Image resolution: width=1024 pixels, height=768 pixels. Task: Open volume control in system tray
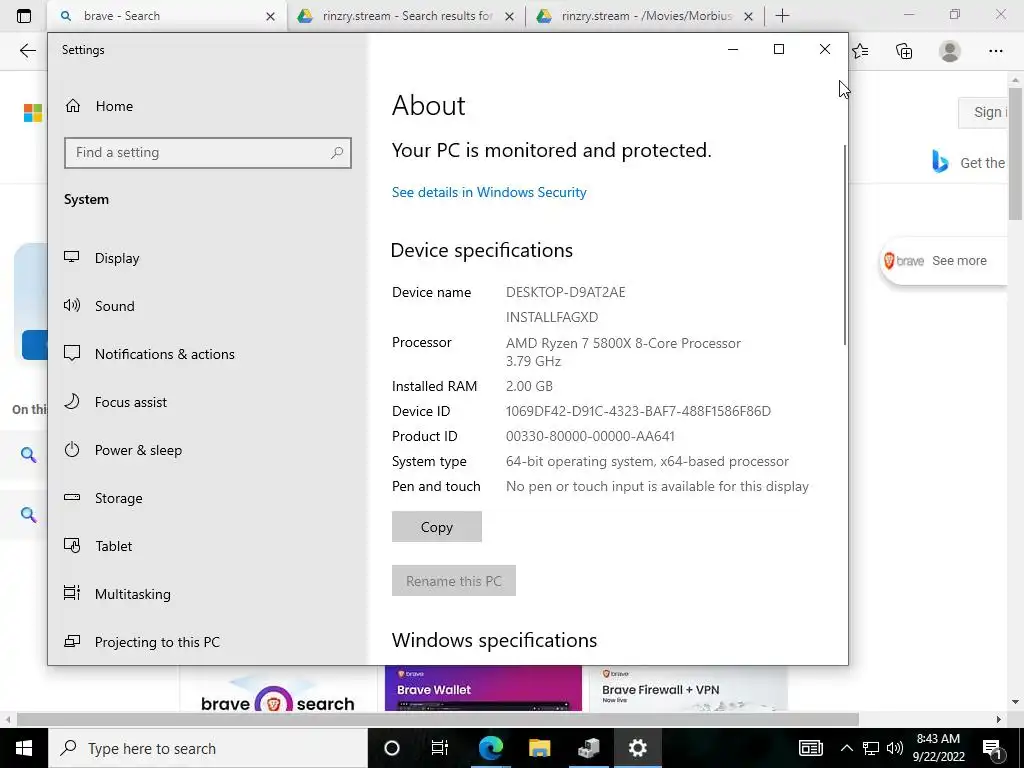tap(895, 748)
